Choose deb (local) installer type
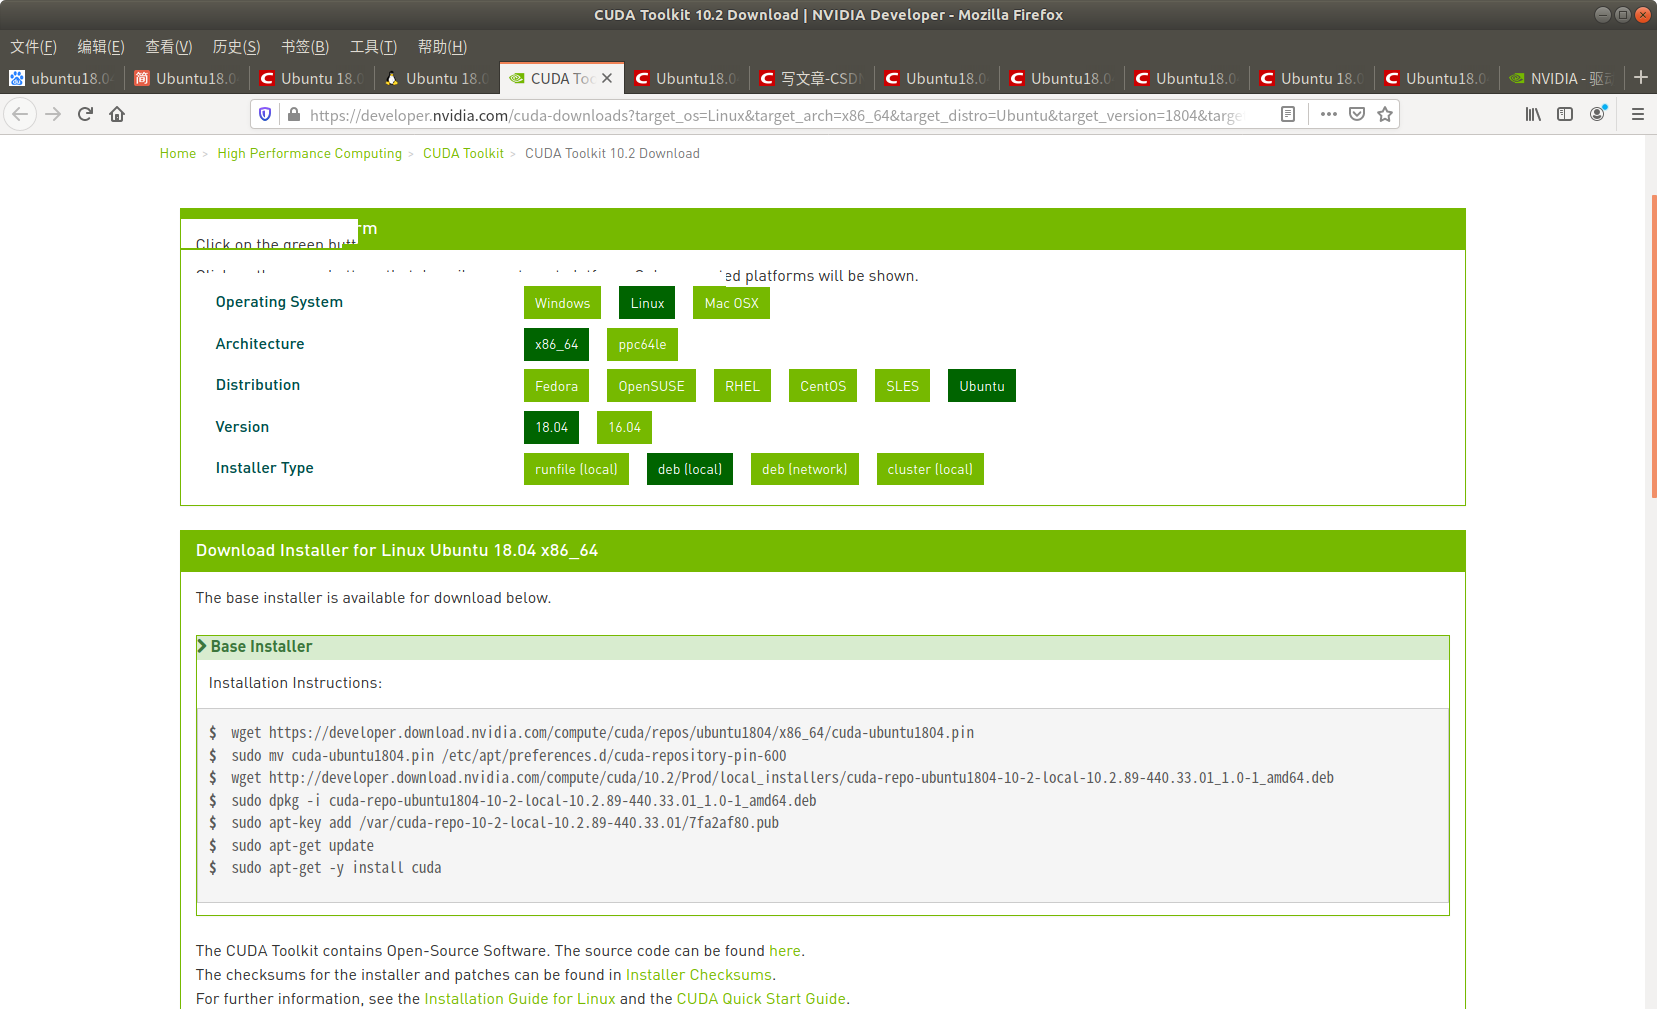 coord(690,469)
